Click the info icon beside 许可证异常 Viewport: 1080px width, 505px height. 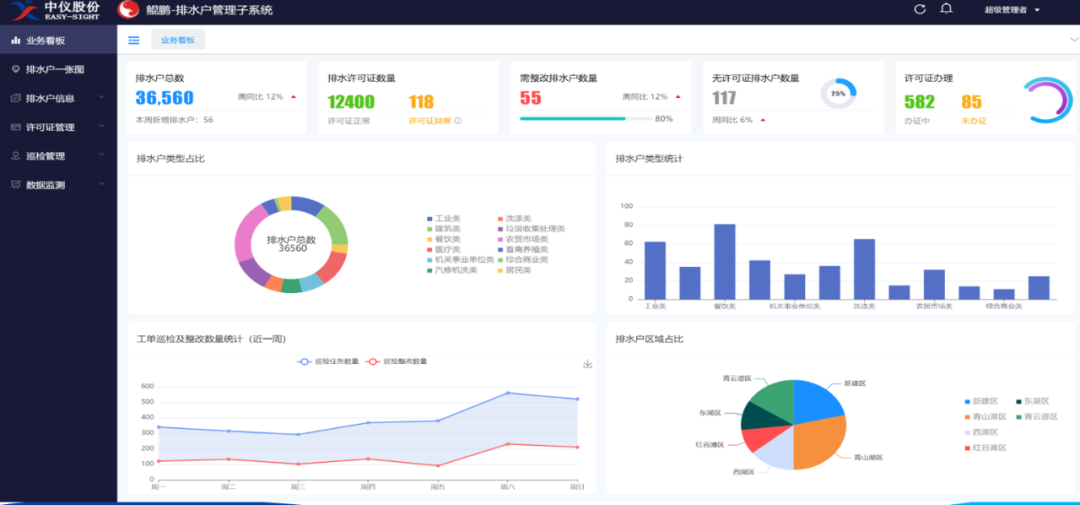coord(458,121)
